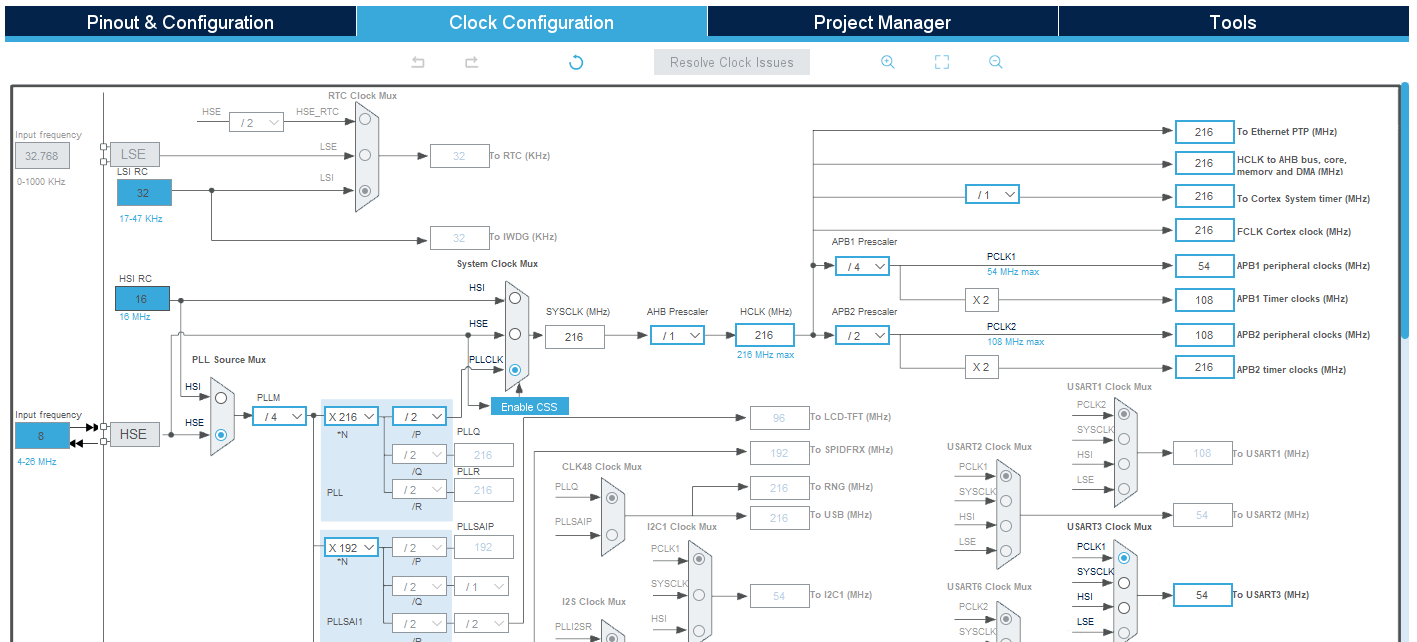Screen dimensions: 1417x642
Task: Zoom out of the clock diagram
Action: coord(995,62)
